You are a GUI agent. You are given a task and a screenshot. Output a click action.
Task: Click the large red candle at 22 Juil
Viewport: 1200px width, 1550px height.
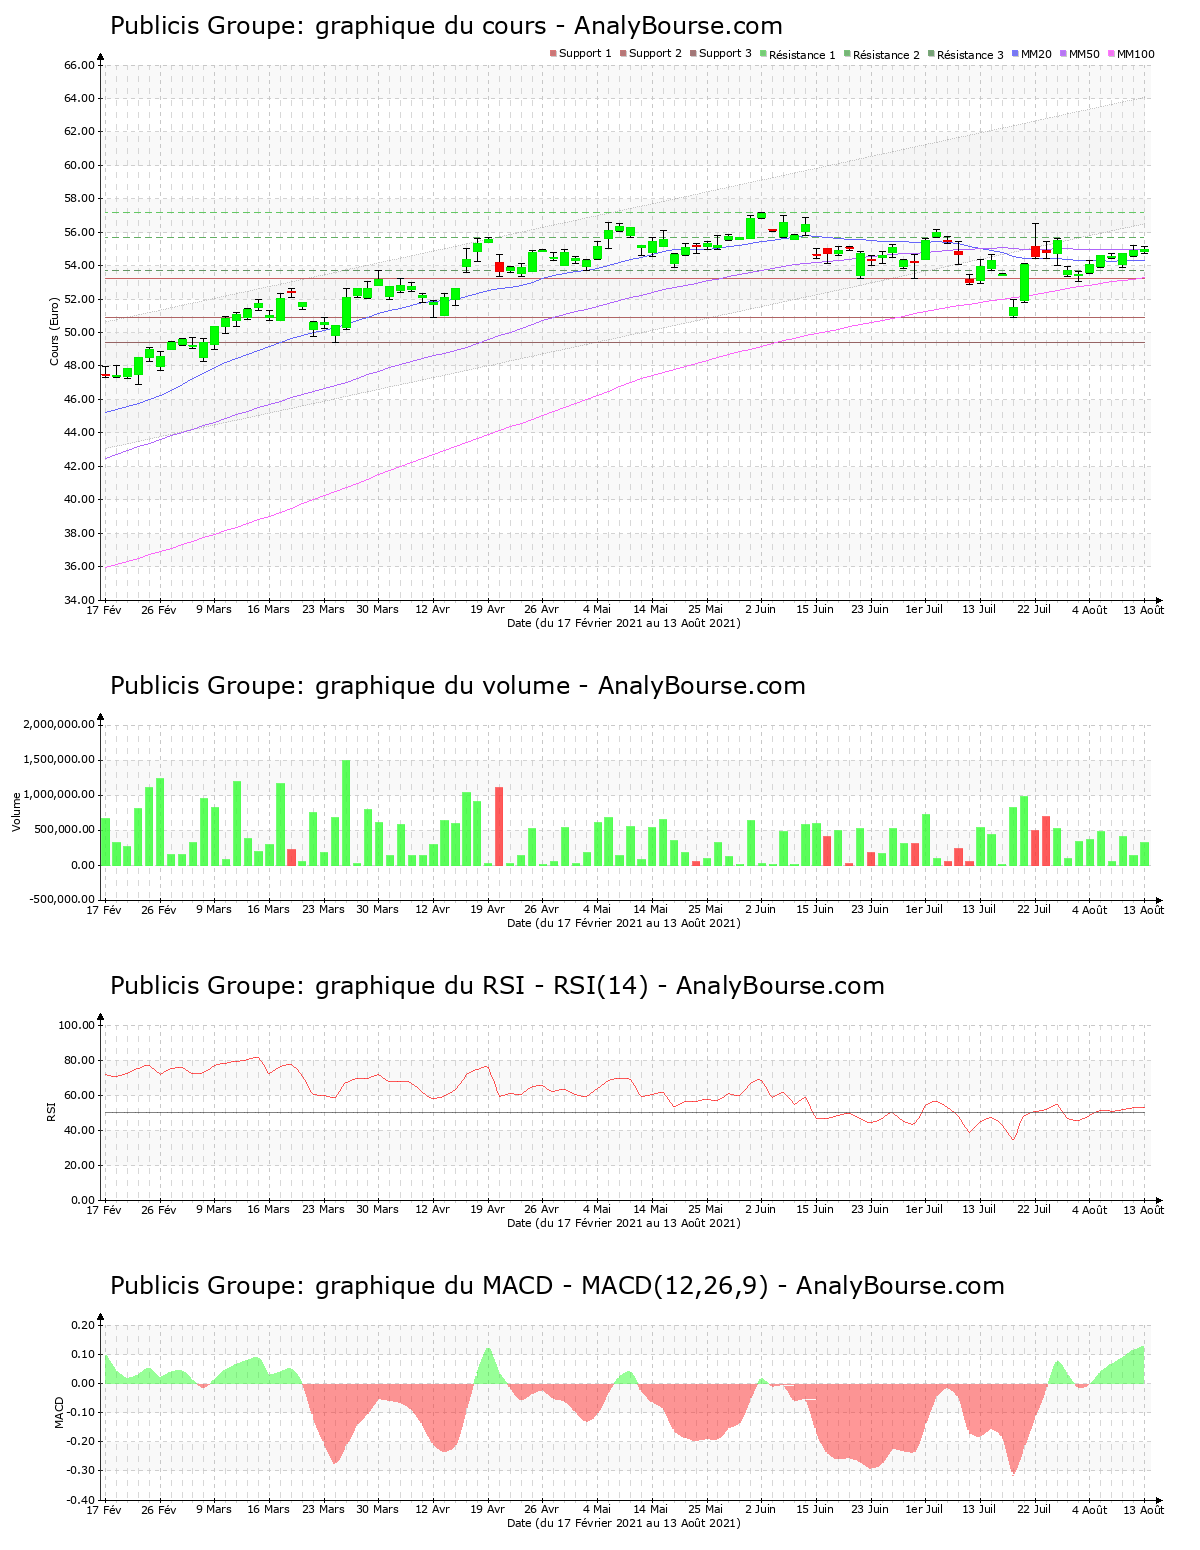point(1036,252)
